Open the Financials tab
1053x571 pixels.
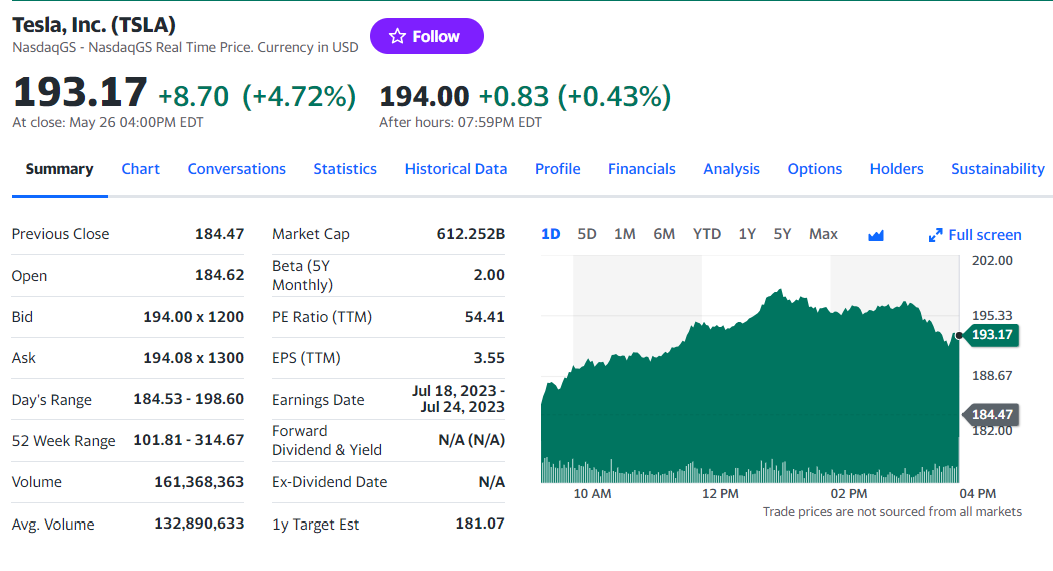[642, 169]
